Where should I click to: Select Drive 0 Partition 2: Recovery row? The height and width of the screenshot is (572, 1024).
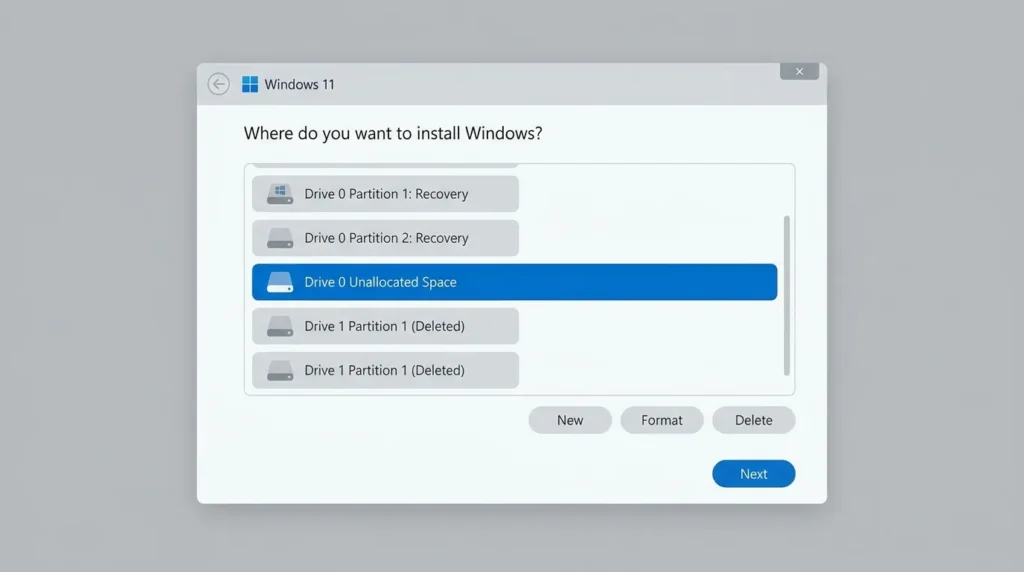385,238
